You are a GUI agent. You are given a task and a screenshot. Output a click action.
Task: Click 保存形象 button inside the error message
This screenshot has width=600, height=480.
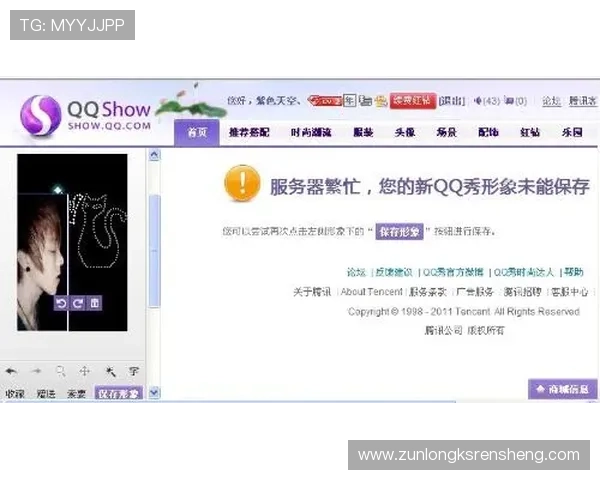click(399, 232)
